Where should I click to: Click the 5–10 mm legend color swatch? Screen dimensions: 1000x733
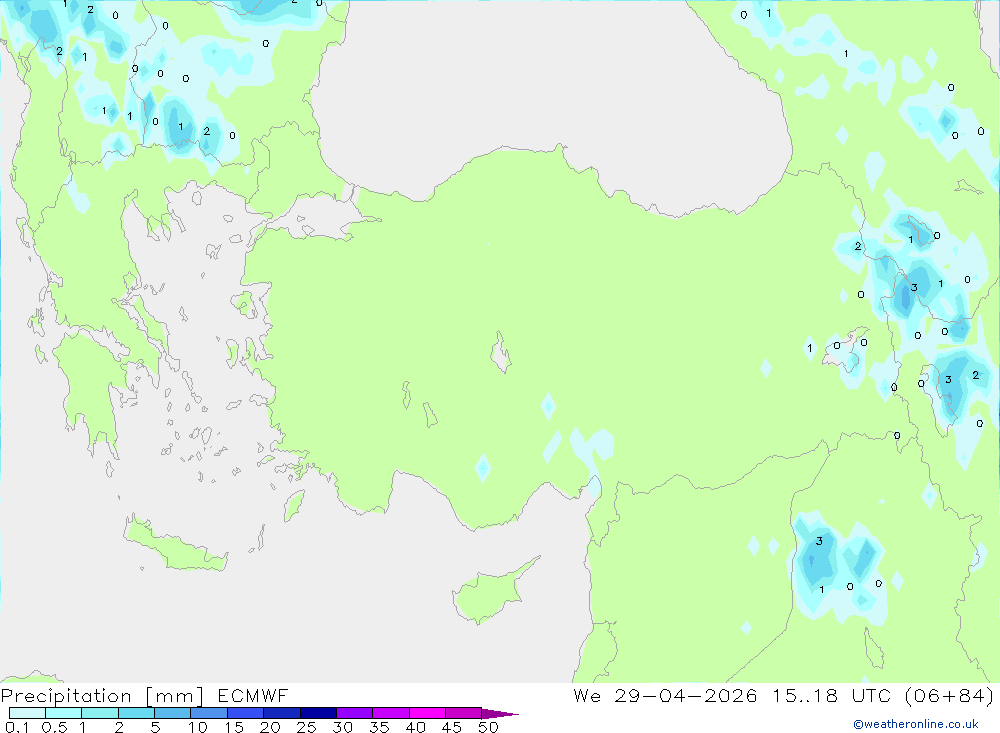coord(172,713)
